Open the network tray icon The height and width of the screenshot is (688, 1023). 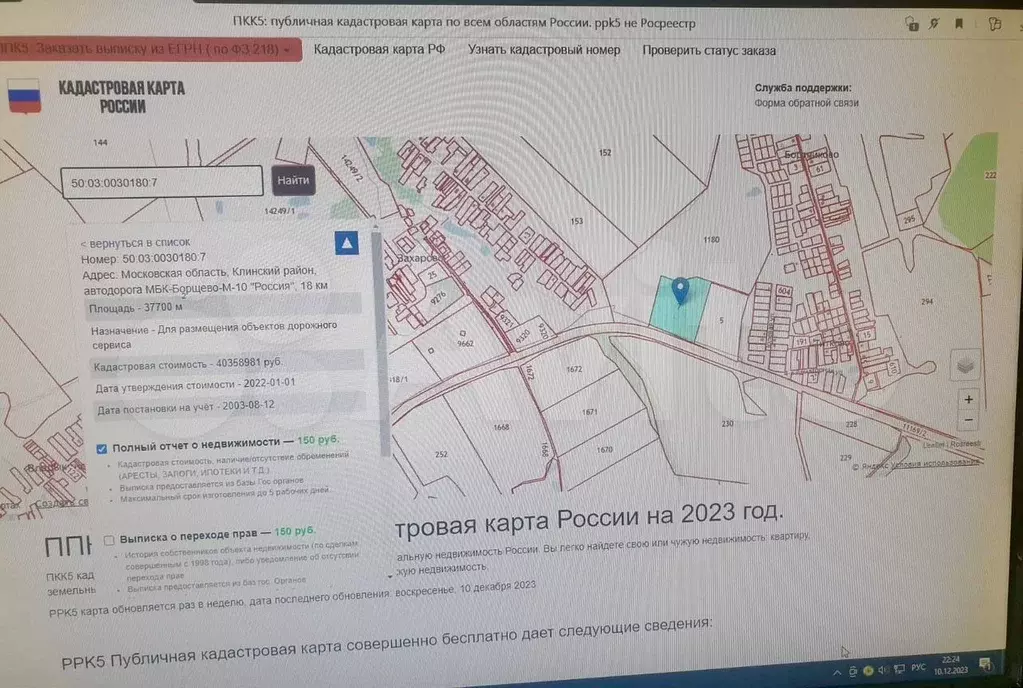900,669
